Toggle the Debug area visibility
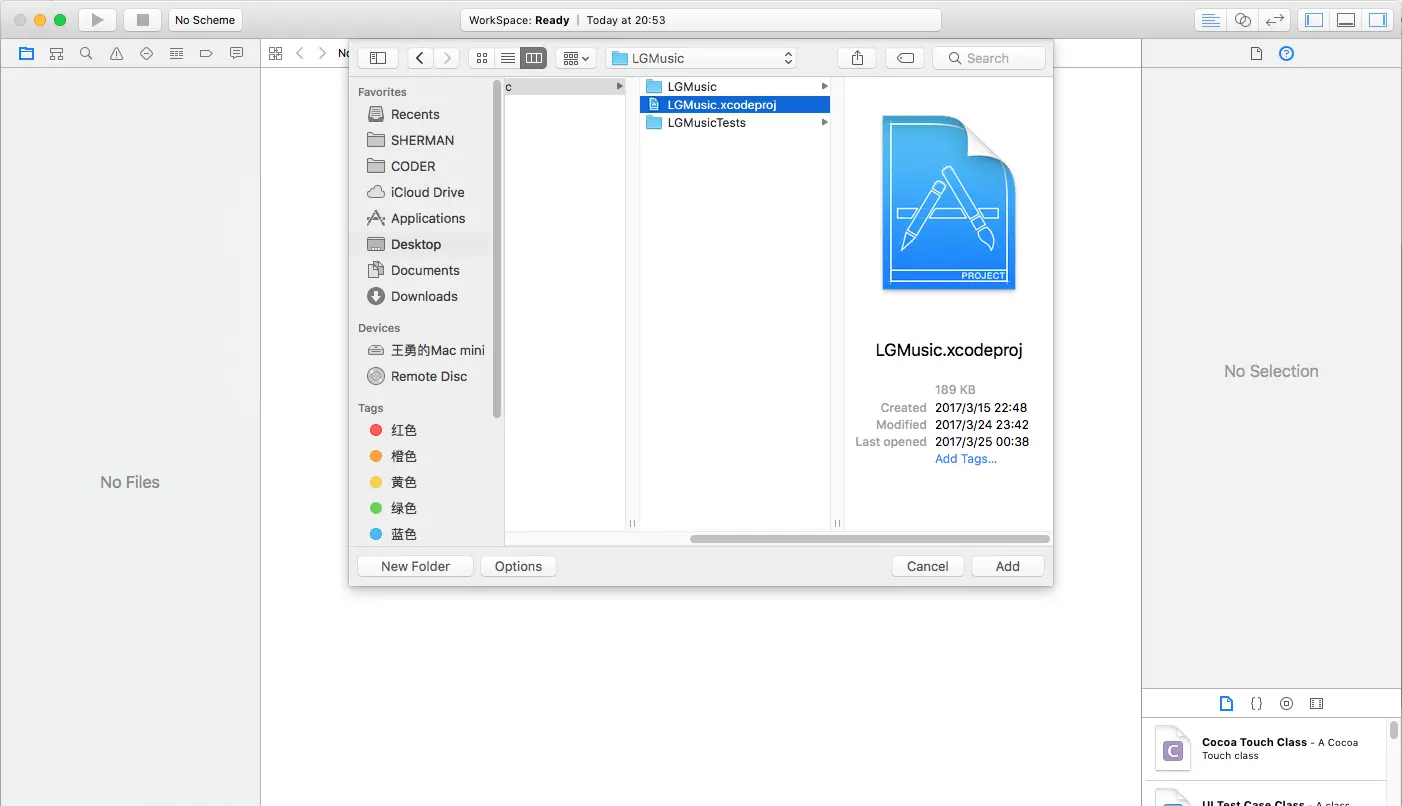Viewport: 1402px width, 806px height. pos(1346,20)
